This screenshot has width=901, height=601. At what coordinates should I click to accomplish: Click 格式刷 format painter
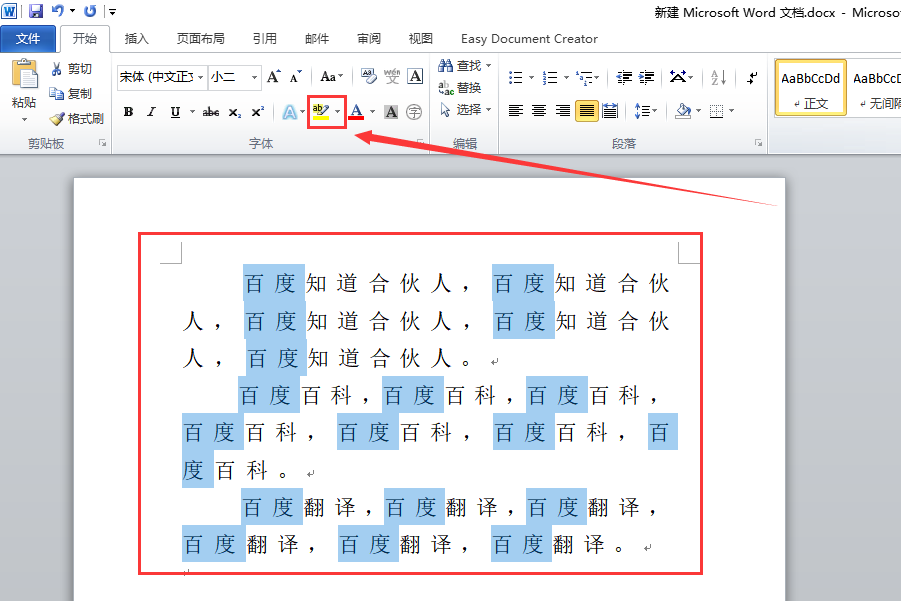[x=76, y=118]
